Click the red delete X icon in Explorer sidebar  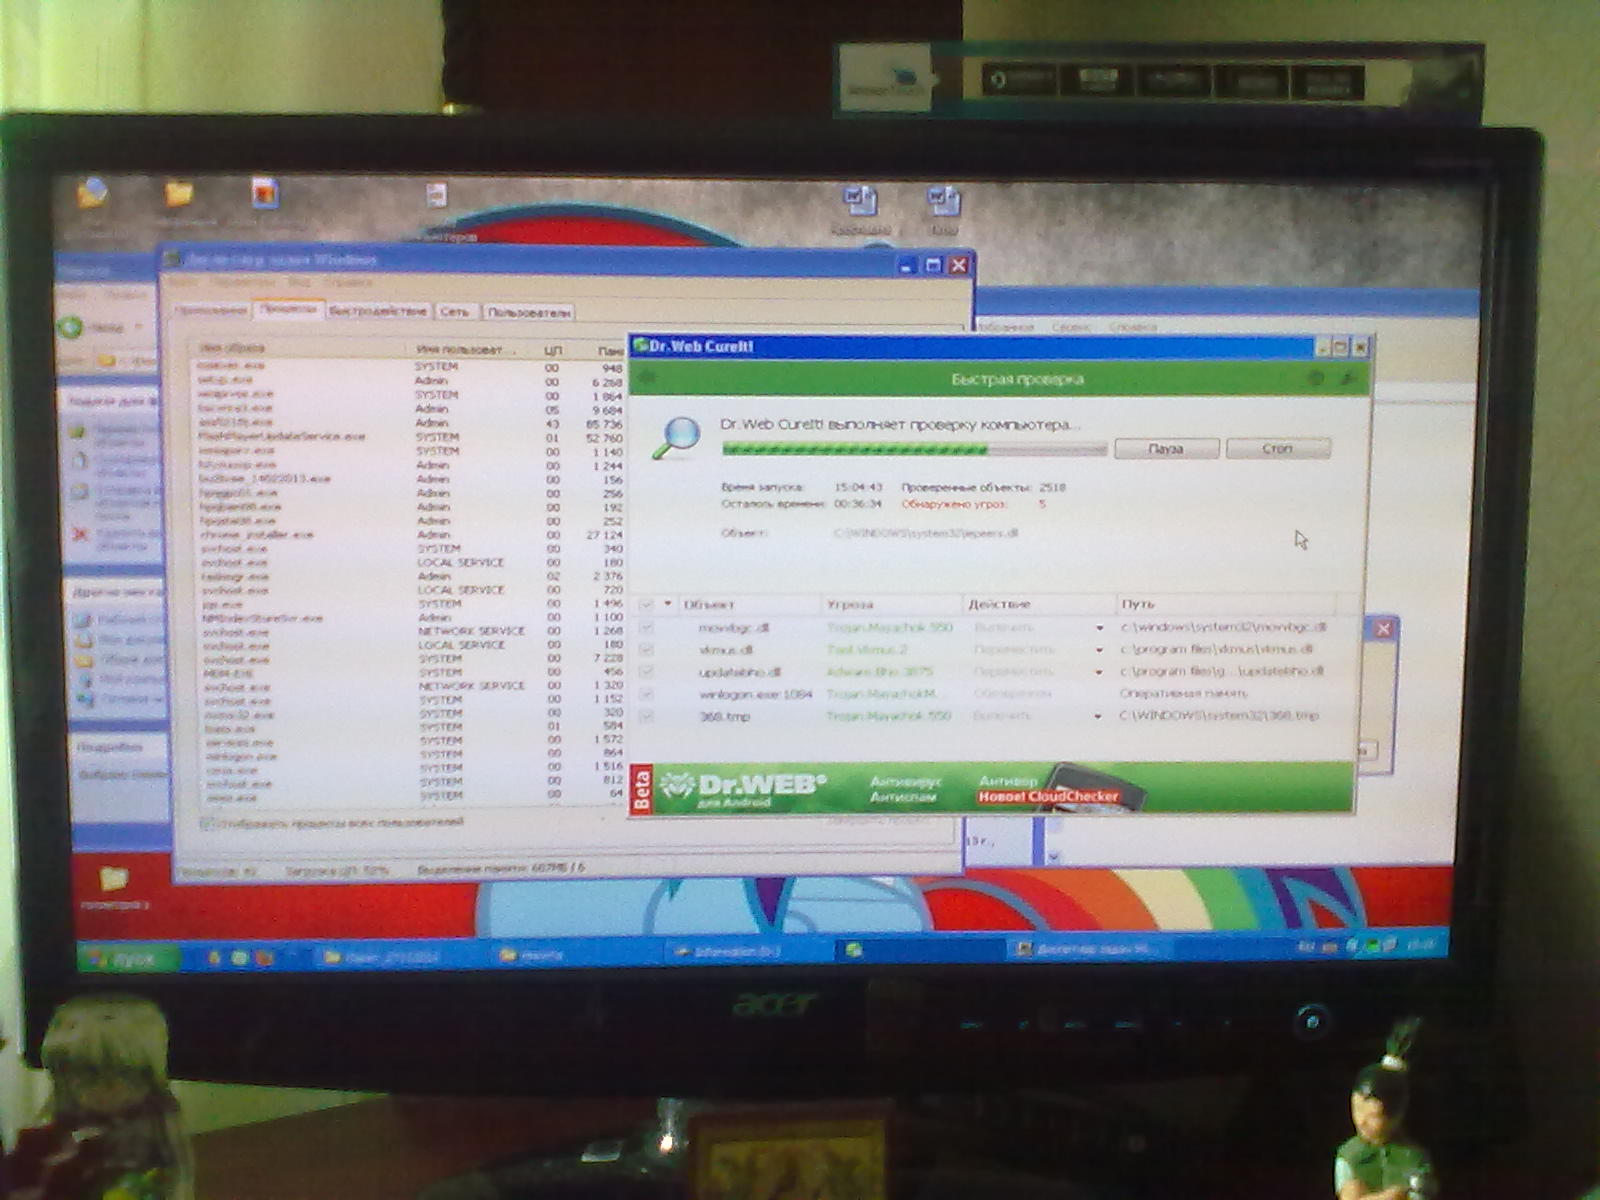(x=80, y=535)
